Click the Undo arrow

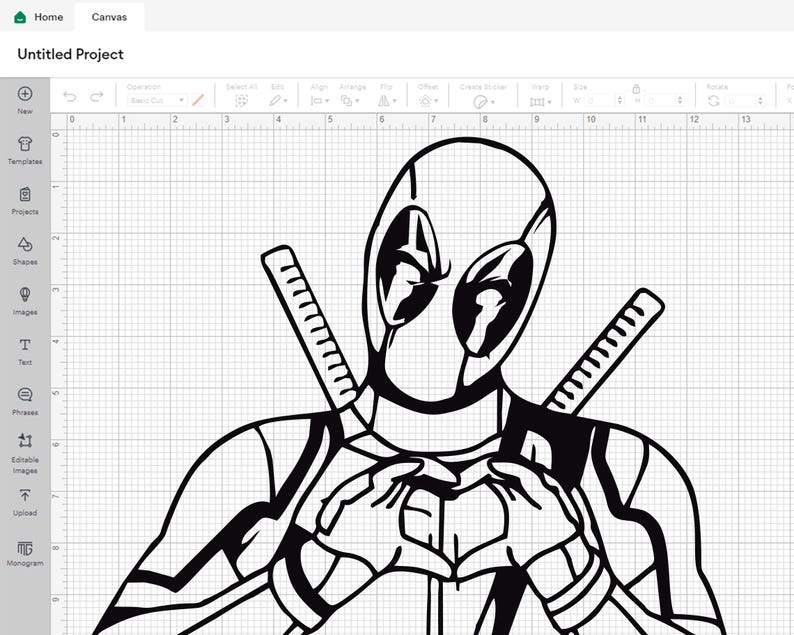coord(70,96)
